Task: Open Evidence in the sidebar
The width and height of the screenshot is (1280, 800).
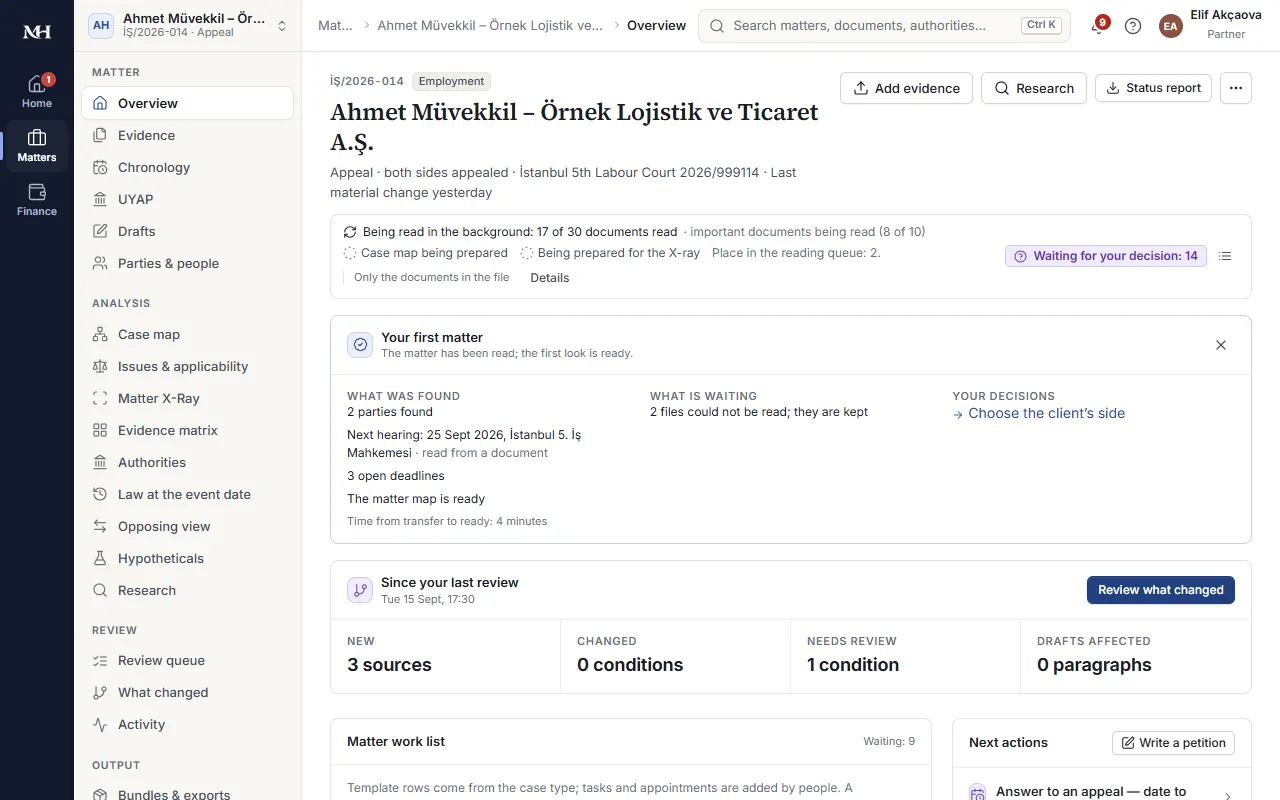Action: pos(187,135)
